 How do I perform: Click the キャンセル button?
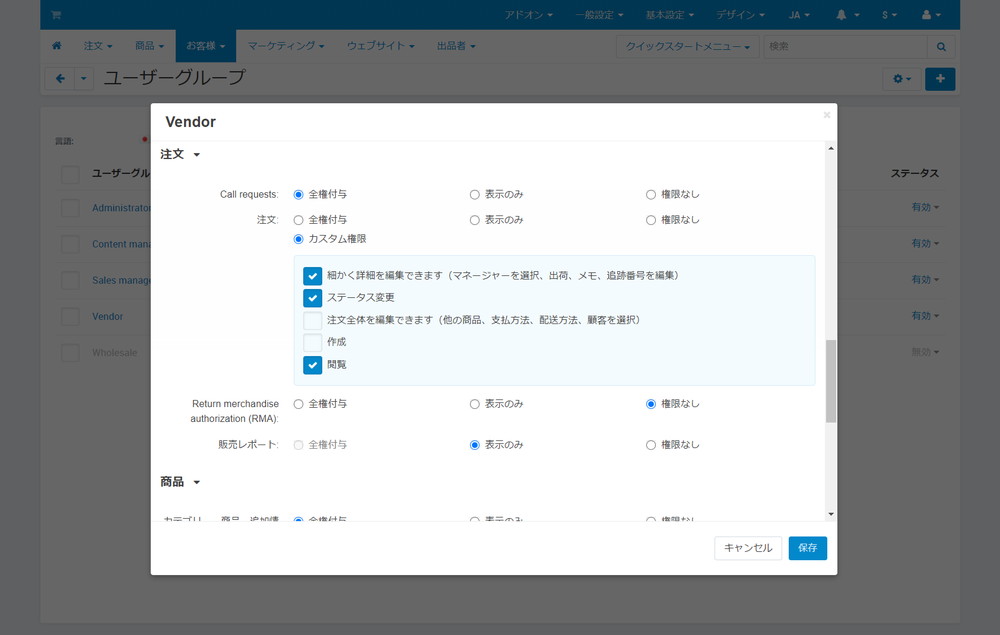tap(748, 548)
